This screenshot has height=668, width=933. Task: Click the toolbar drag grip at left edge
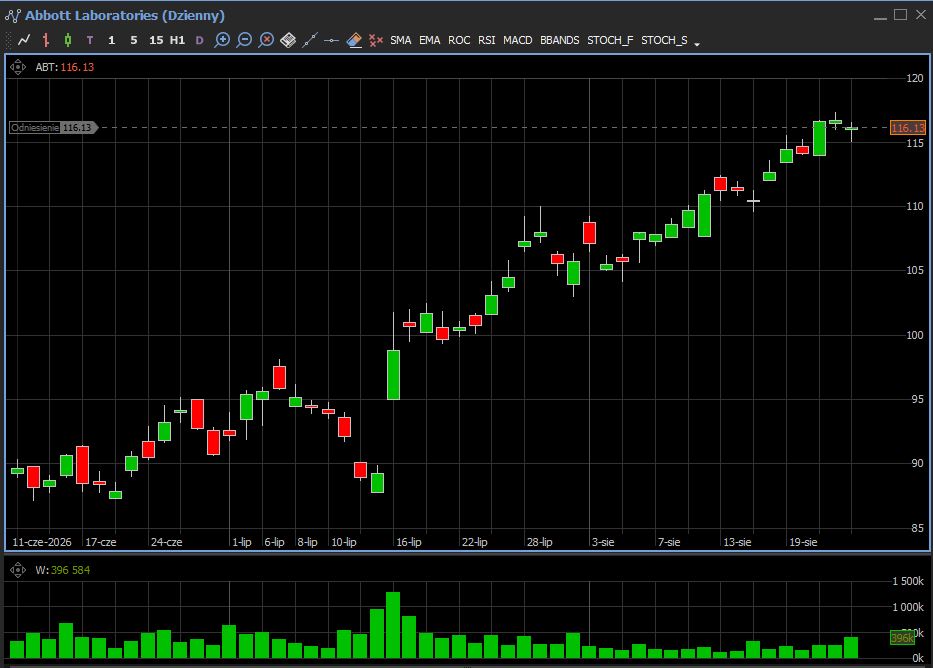click(x=8, y=40)
